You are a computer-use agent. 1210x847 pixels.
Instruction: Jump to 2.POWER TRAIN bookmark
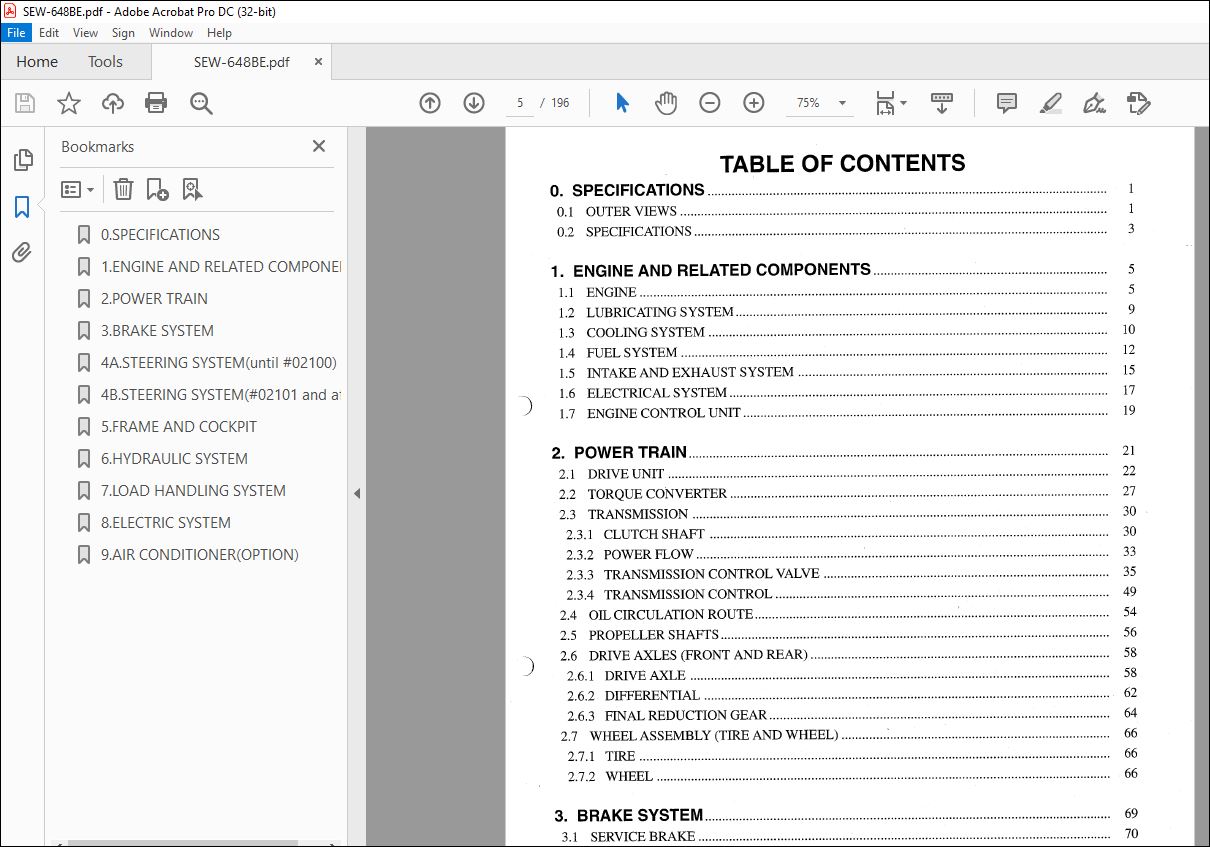[x=154, y=299]
